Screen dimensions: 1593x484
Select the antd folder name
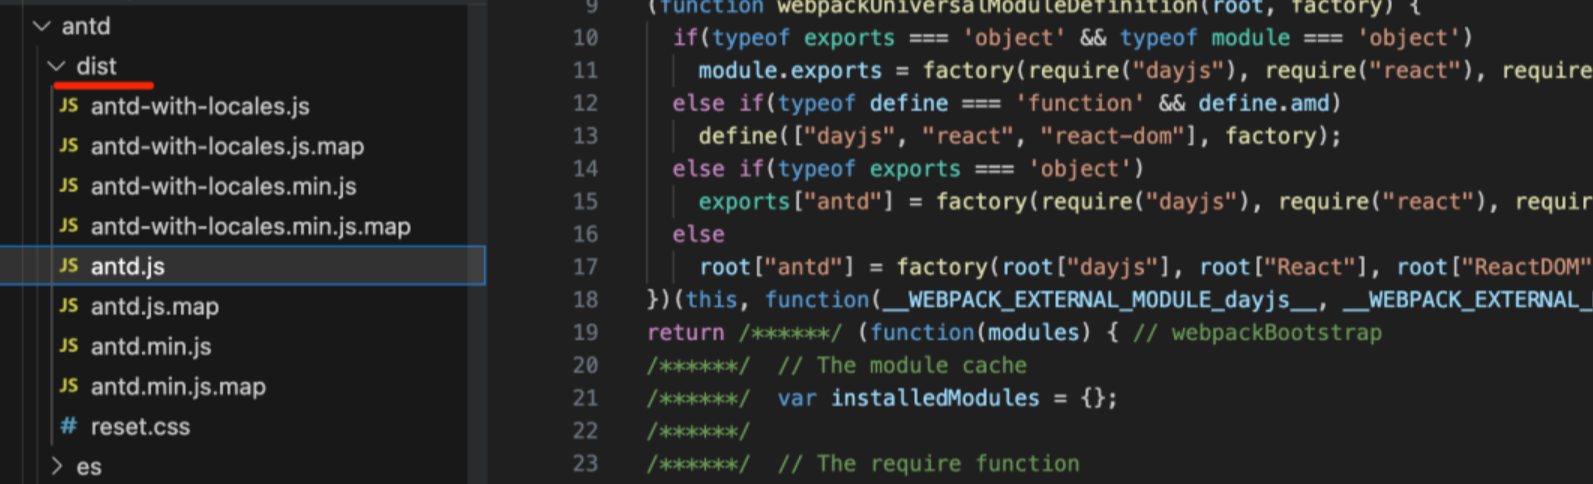(86, 26)
